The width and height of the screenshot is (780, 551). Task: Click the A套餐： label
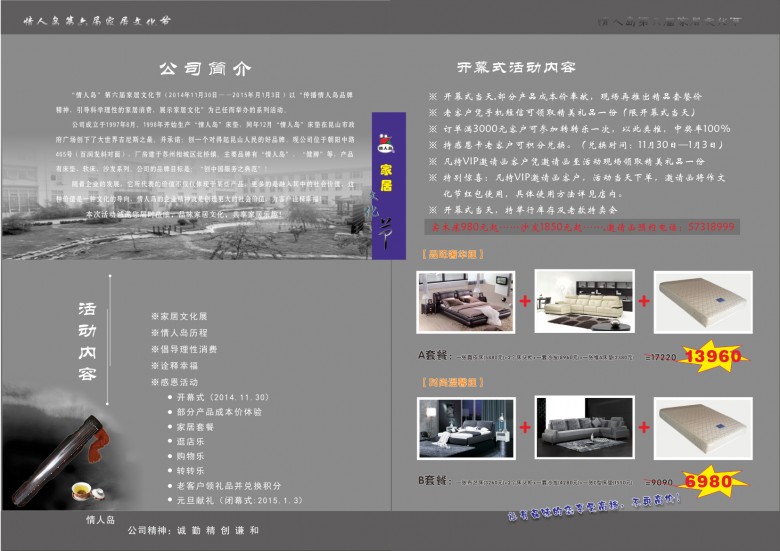435,356
